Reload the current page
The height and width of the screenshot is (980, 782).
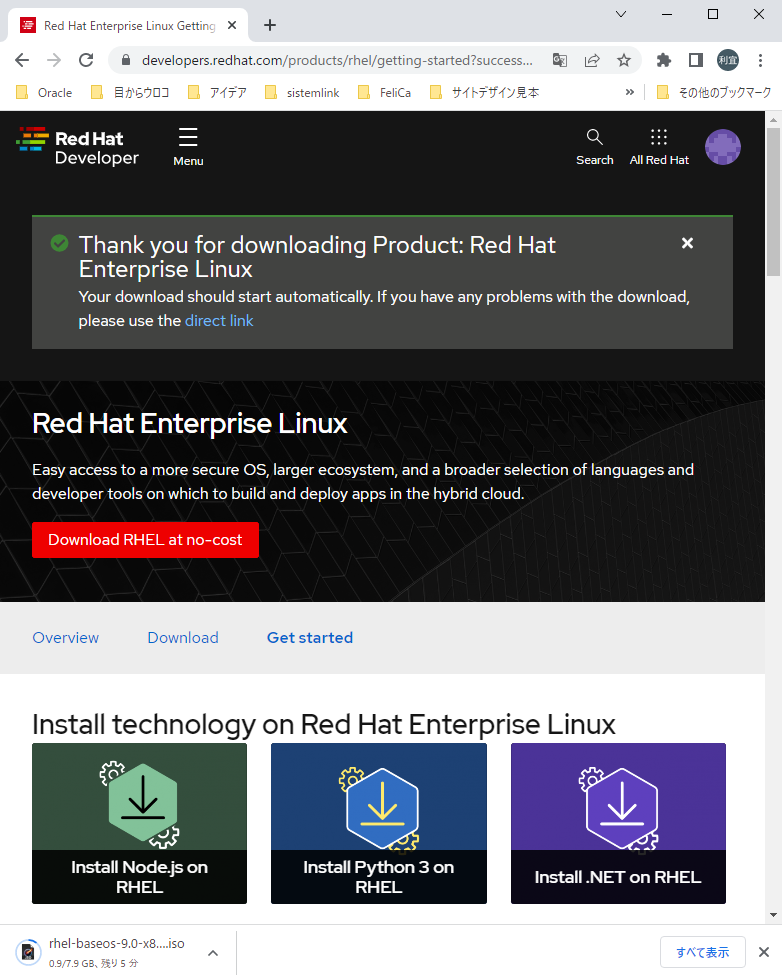point(86,60)
